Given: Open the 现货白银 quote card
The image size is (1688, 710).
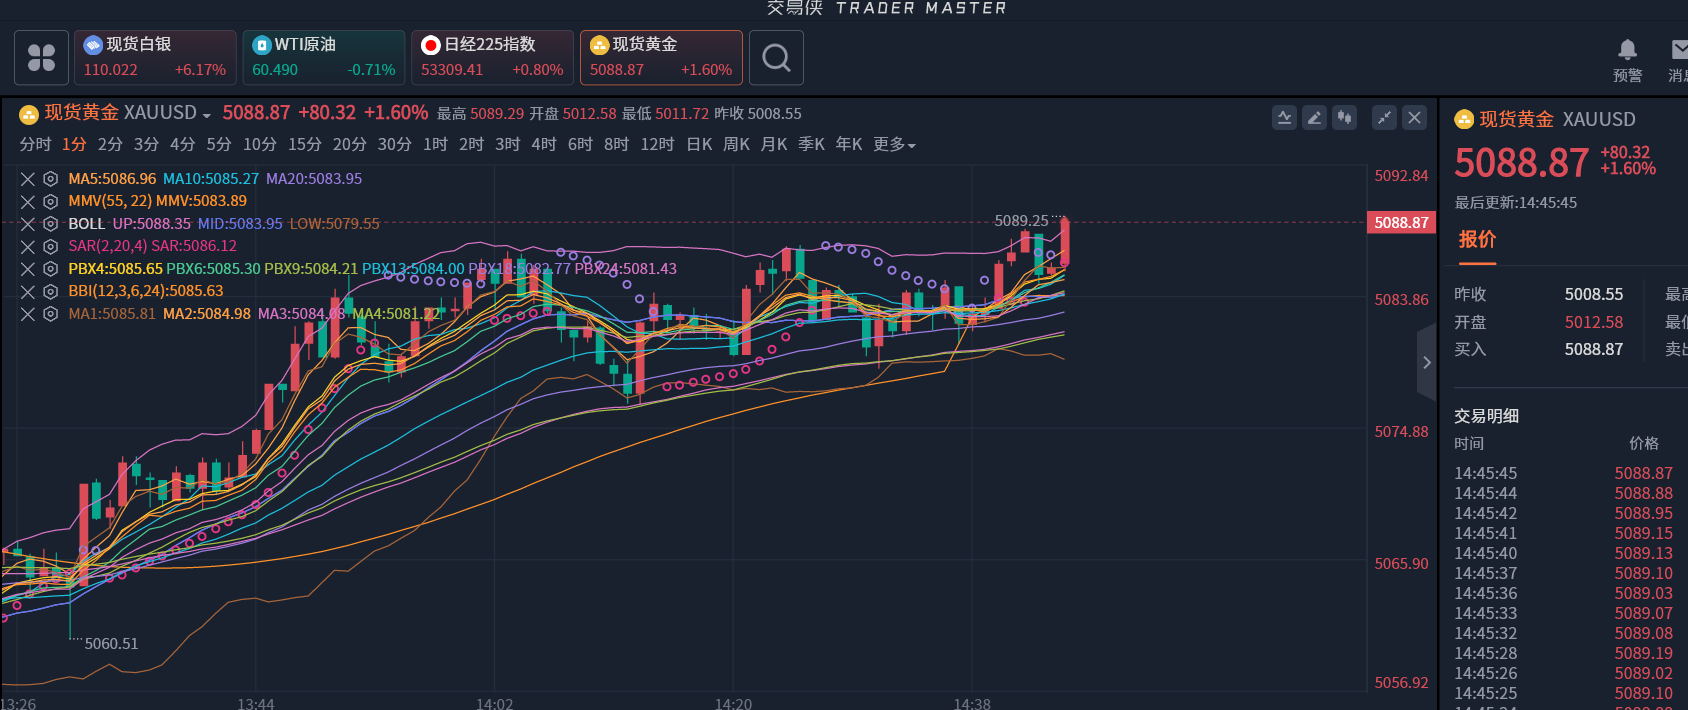Looking at the screenshot, I should point(155,57).
